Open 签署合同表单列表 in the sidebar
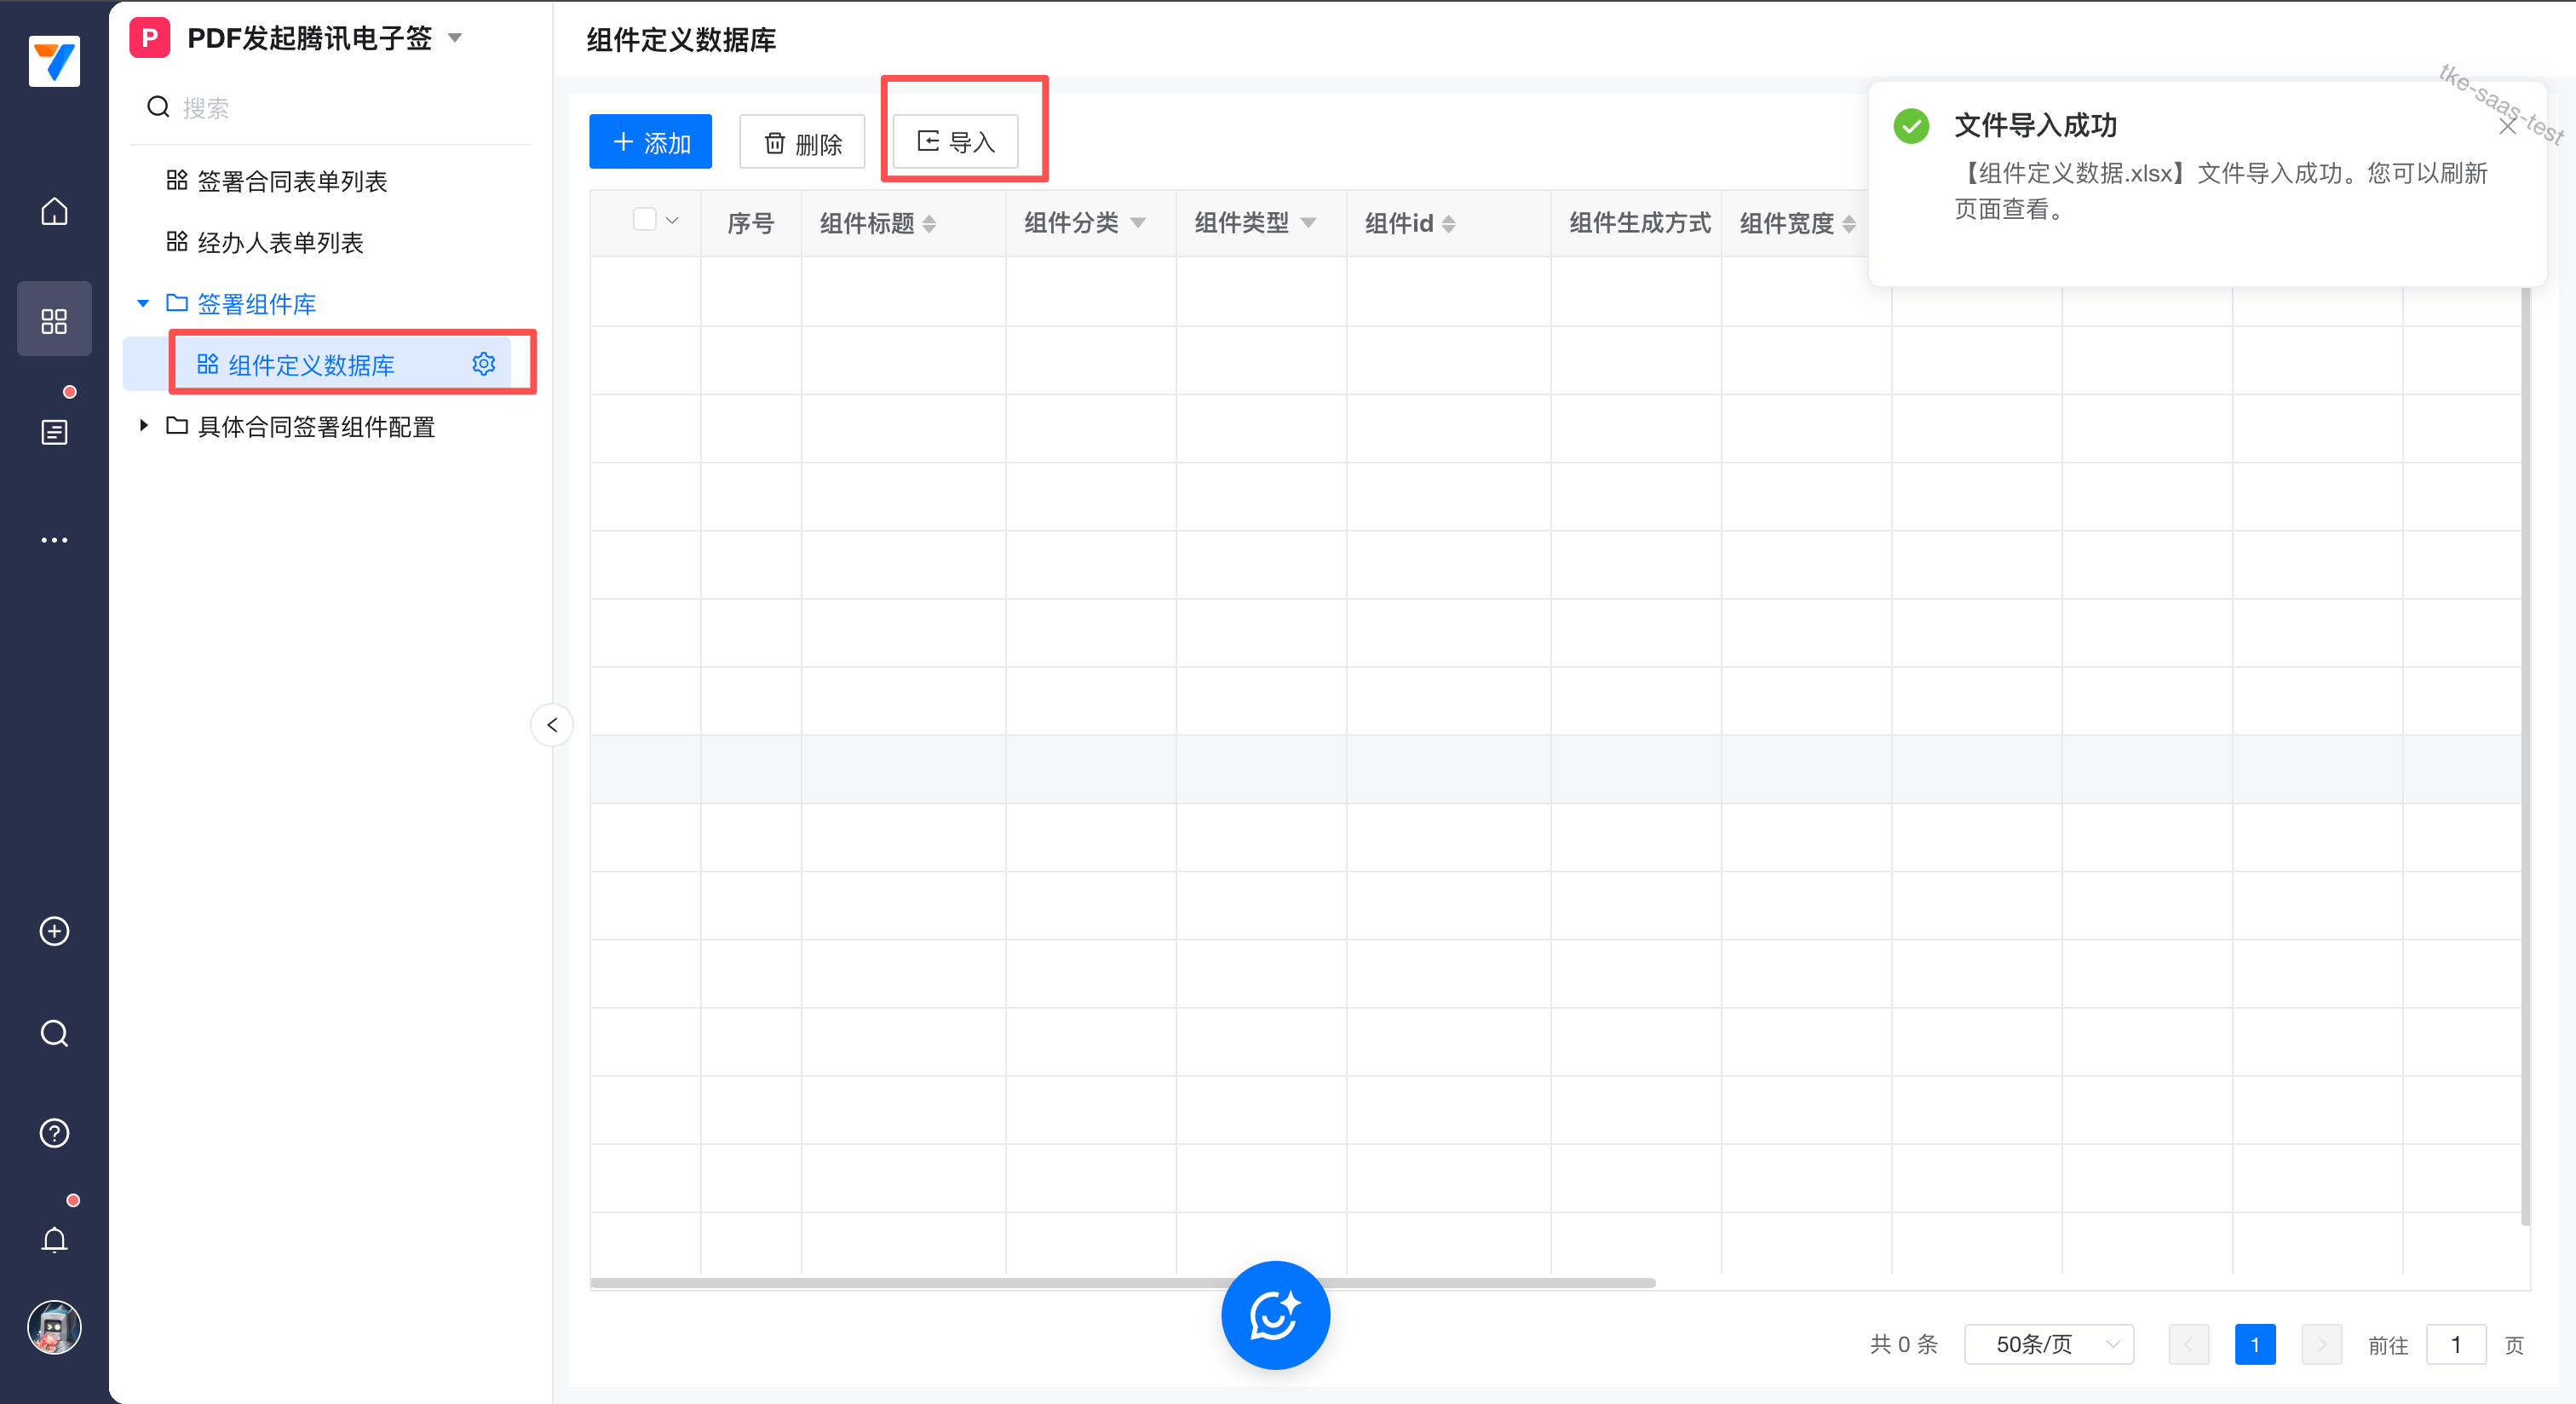Image resolution: width=2576 pixels, height=1404 pixels. [x=291, y=181]
